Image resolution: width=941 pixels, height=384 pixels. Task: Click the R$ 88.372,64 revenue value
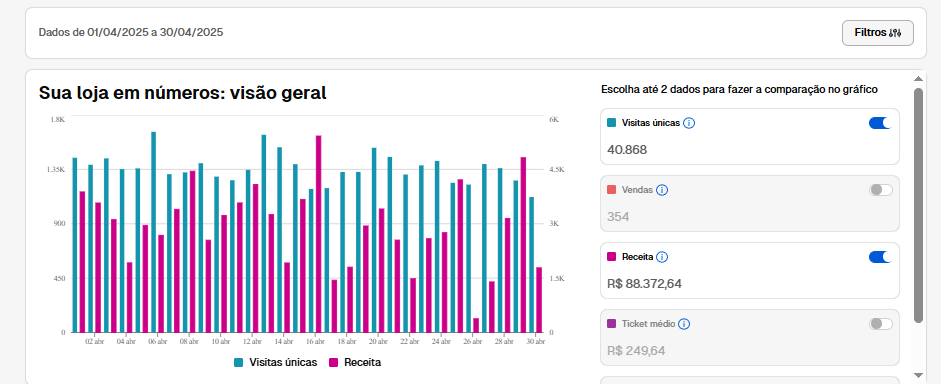pyautogui.click(x=645, y=284)
